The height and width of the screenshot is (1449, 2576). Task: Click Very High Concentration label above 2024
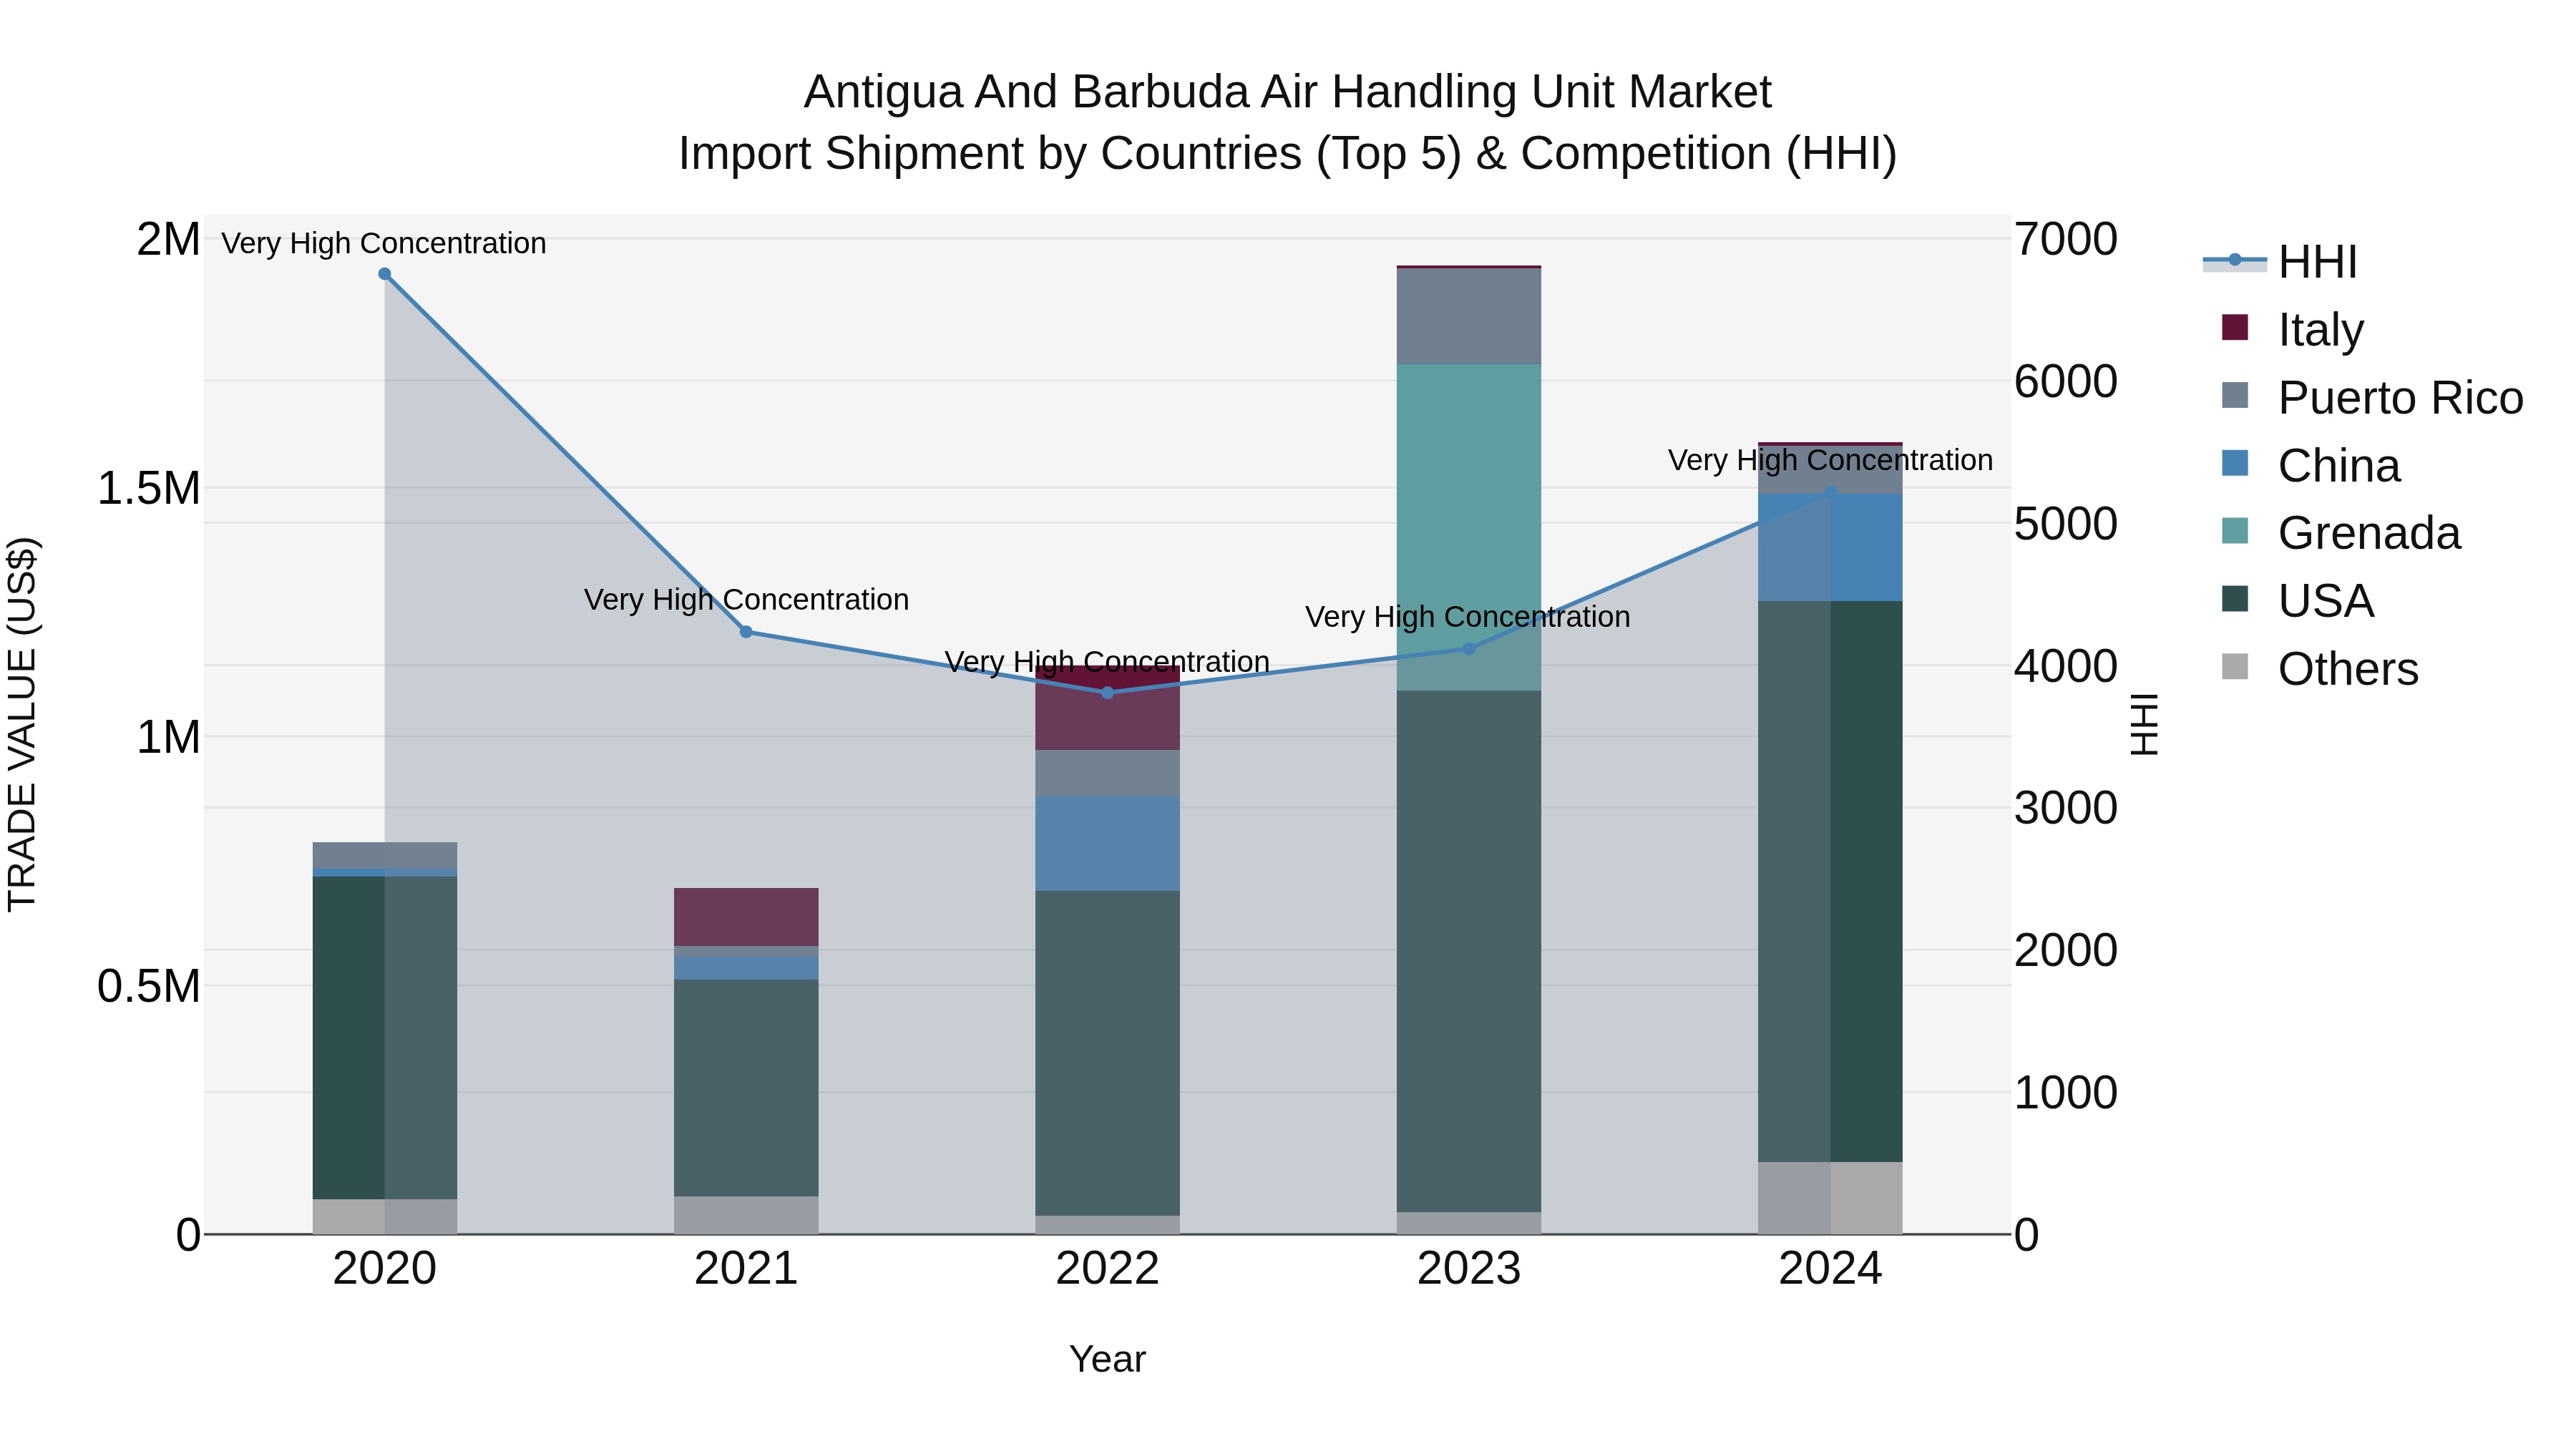click(1830, 460)
